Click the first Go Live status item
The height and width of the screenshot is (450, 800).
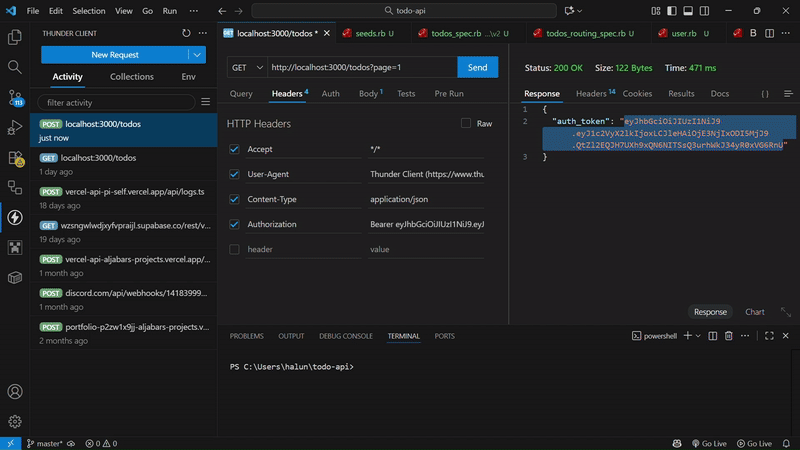[x=709, y=443]
